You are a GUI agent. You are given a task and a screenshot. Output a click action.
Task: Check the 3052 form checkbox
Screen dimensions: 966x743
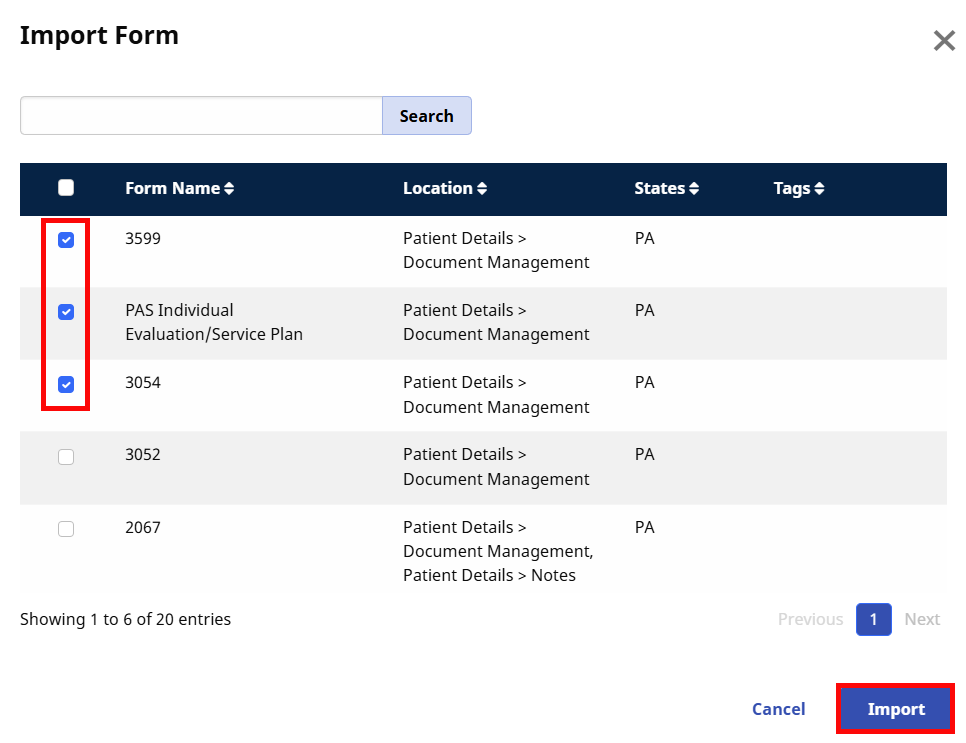(66, 456)
